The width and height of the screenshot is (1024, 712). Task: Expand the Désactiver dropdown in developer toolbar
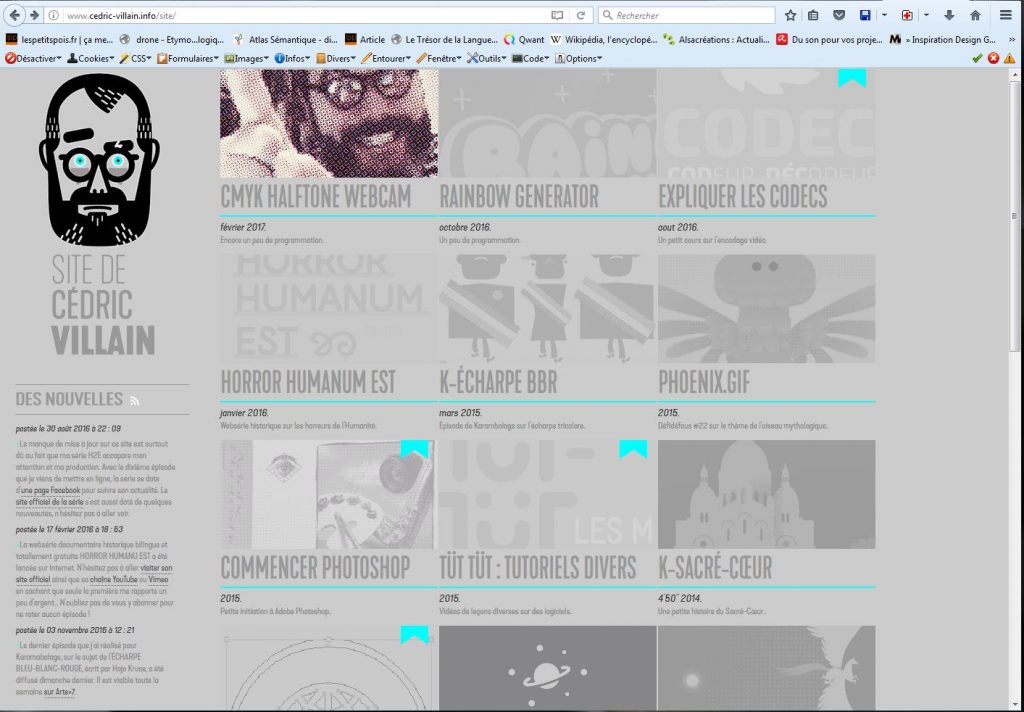(x=33, y=58)
